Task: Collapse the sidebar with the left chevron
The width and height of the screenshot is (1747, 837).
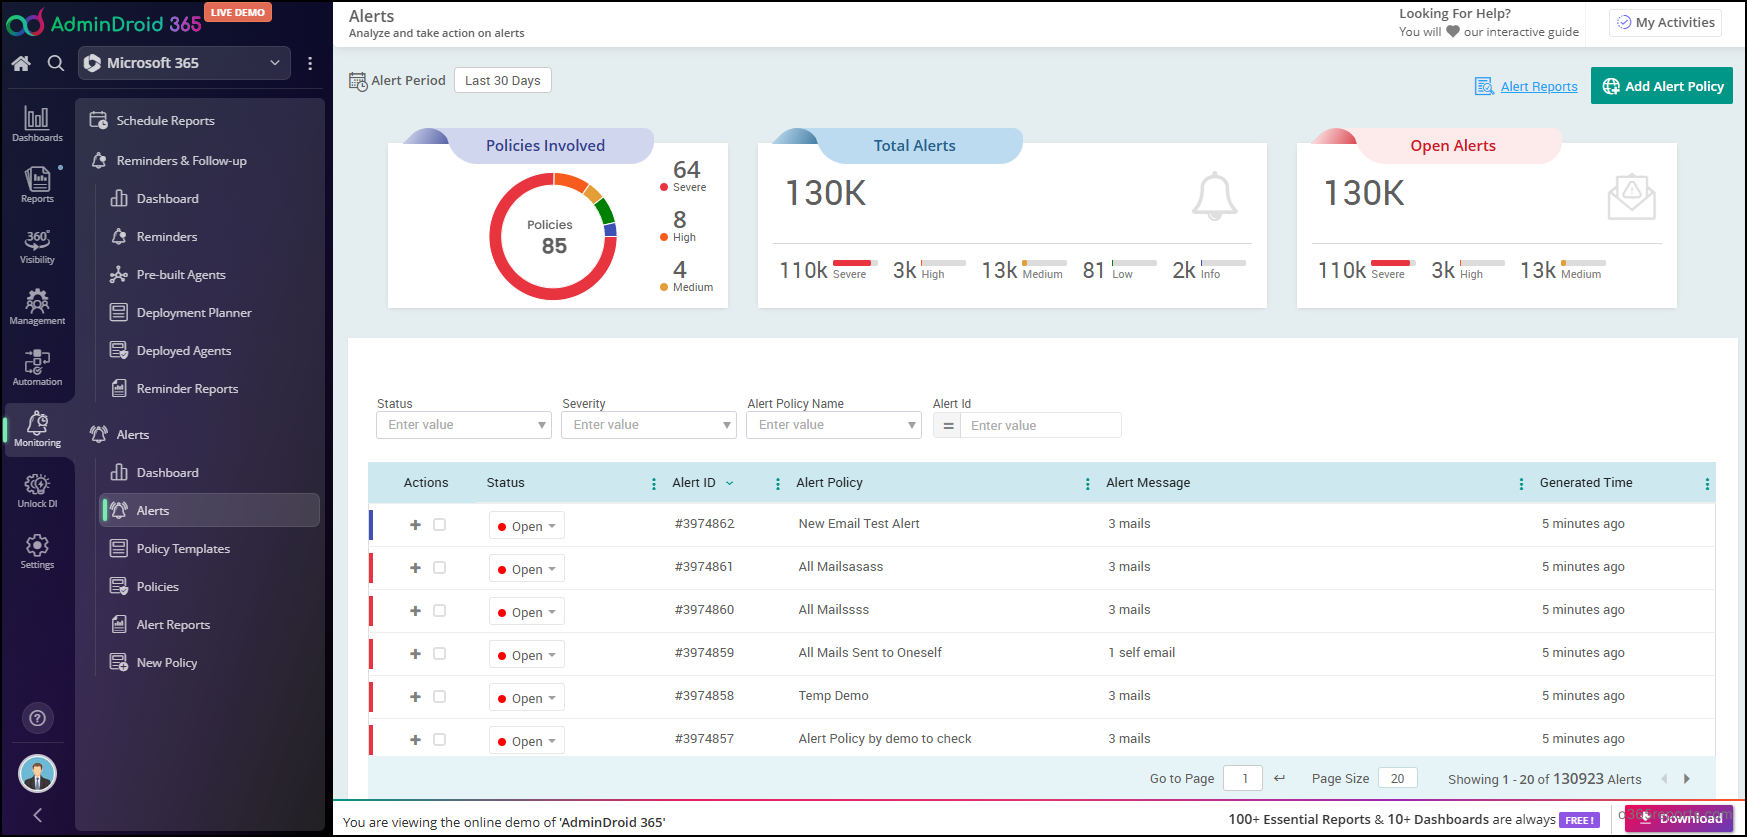Action: 37,815
